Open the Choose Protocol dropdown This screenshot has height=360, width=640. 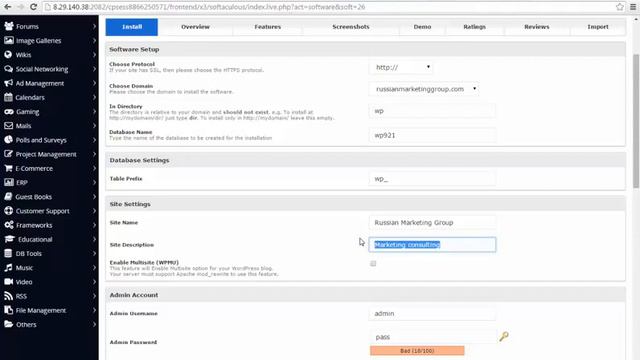tap(402, 67)
